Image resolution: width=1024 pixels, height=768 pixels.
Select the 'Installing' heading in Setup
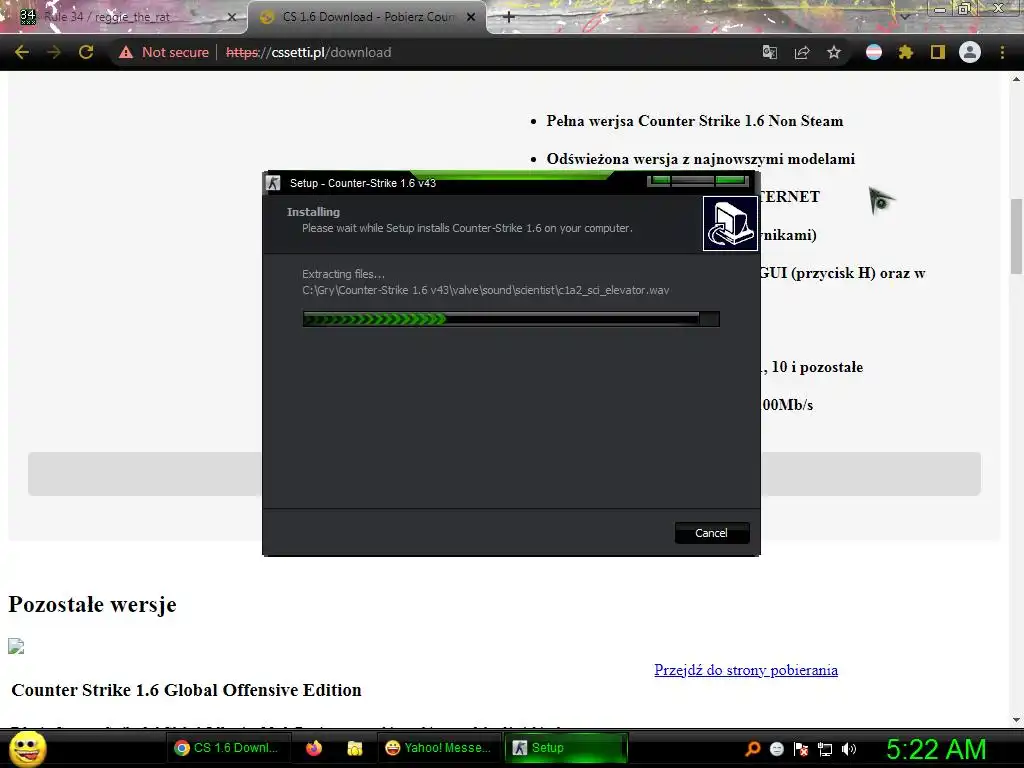pos(313,212)
